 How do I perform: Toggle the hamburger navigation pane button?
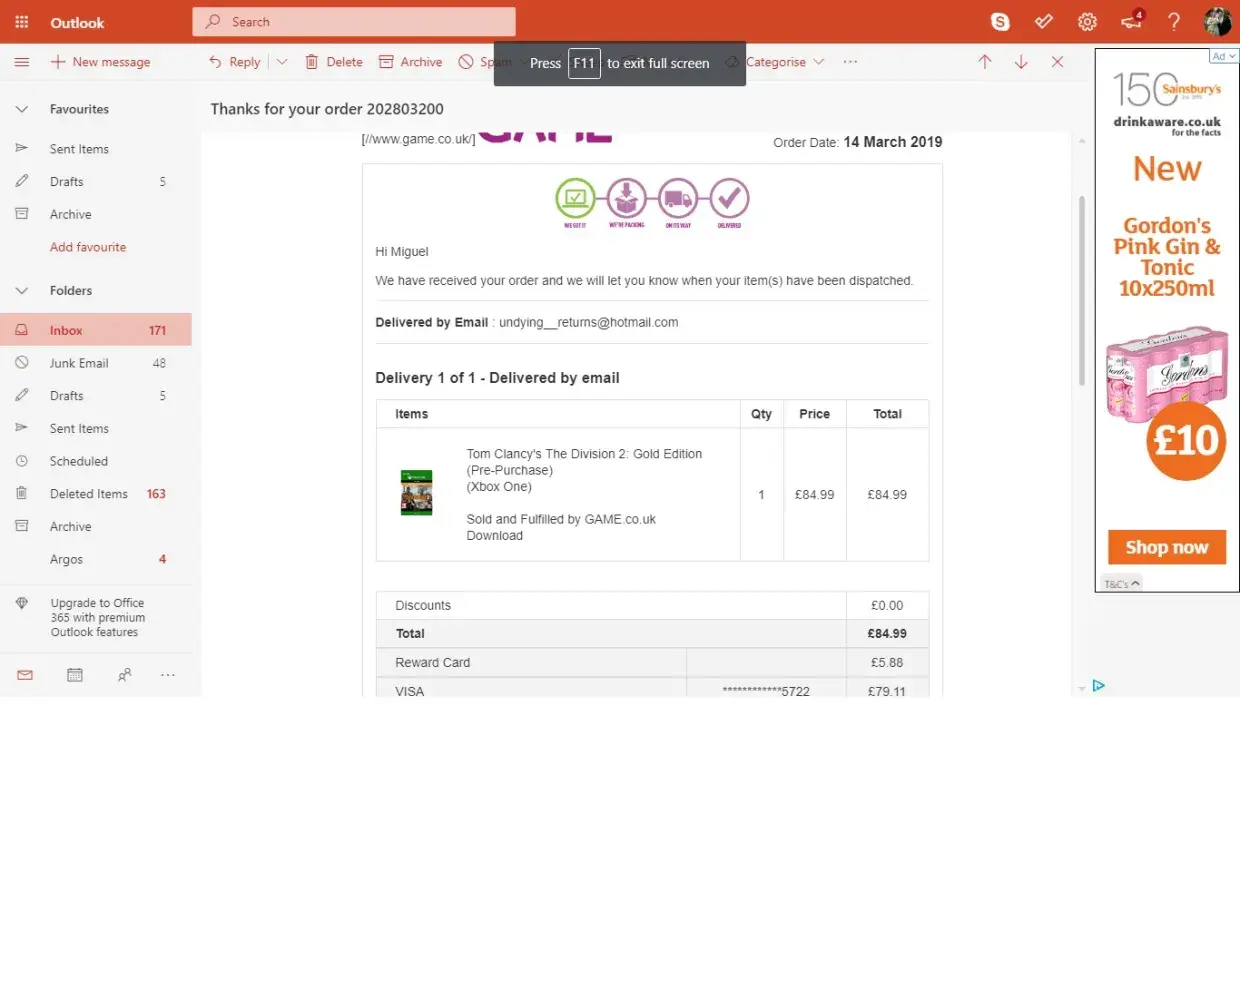[22, 62]
